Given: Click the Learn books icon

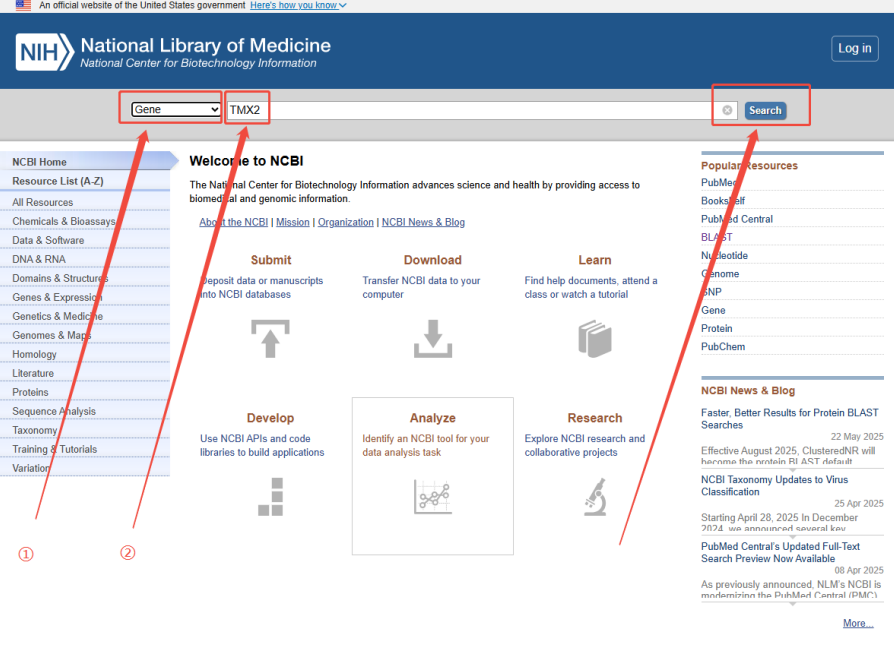Looking at the screenshot, I should coord(595,339).
